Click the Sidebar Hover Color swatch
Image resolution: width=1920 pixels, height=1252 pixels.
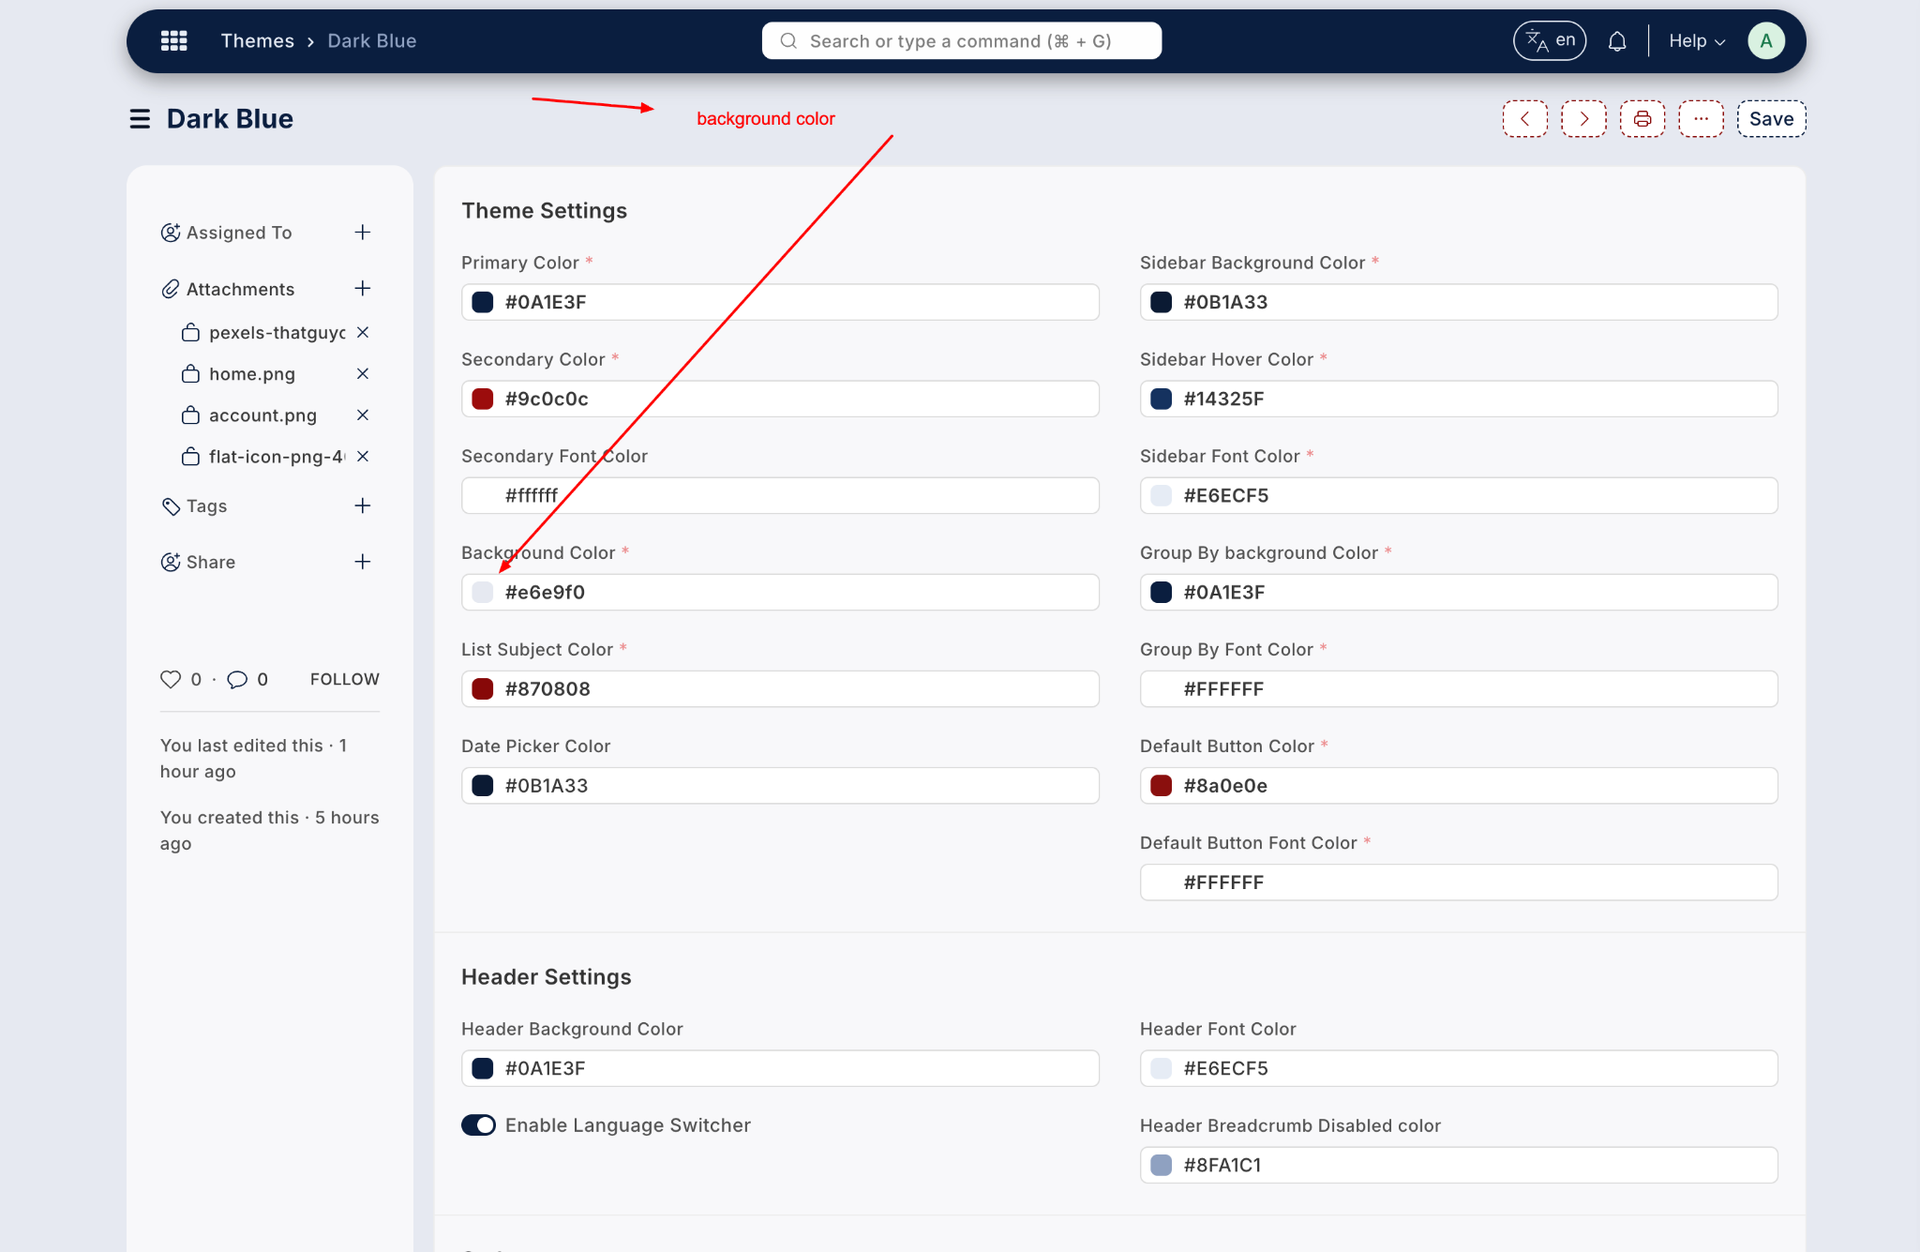[1161, 399]
